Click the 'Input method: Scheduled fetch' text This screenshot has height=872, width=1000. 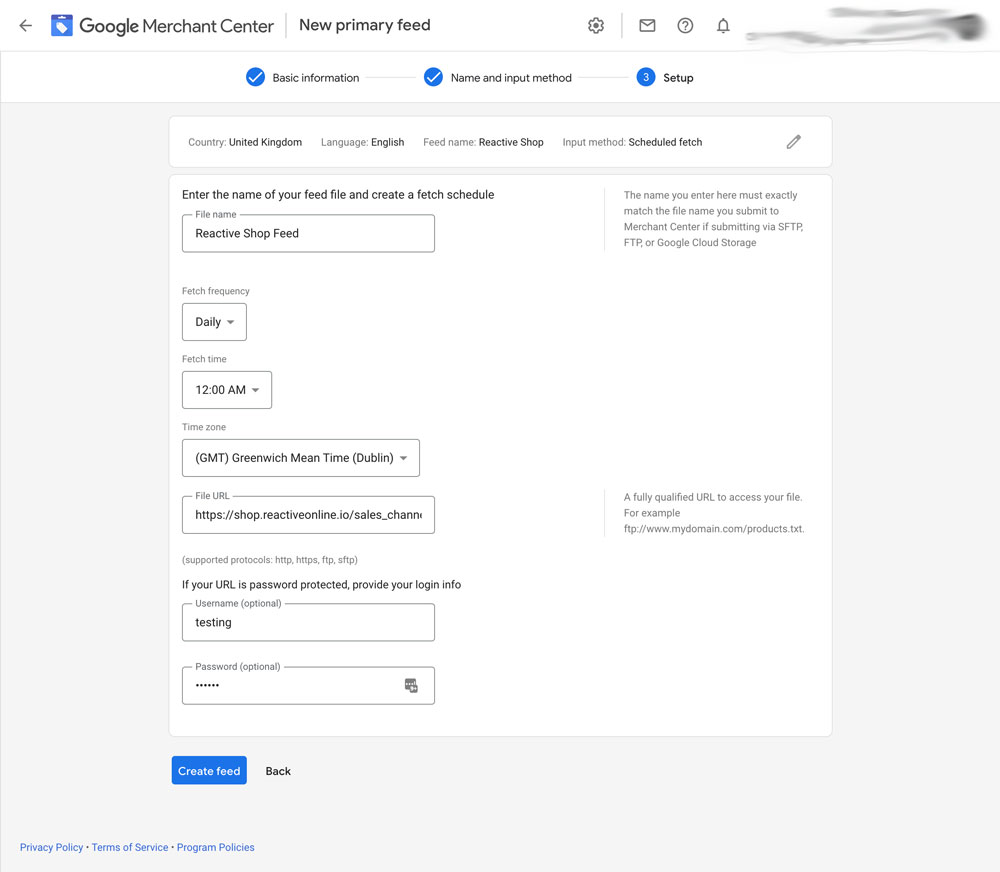pyautogui.click(x=632, y=142)
